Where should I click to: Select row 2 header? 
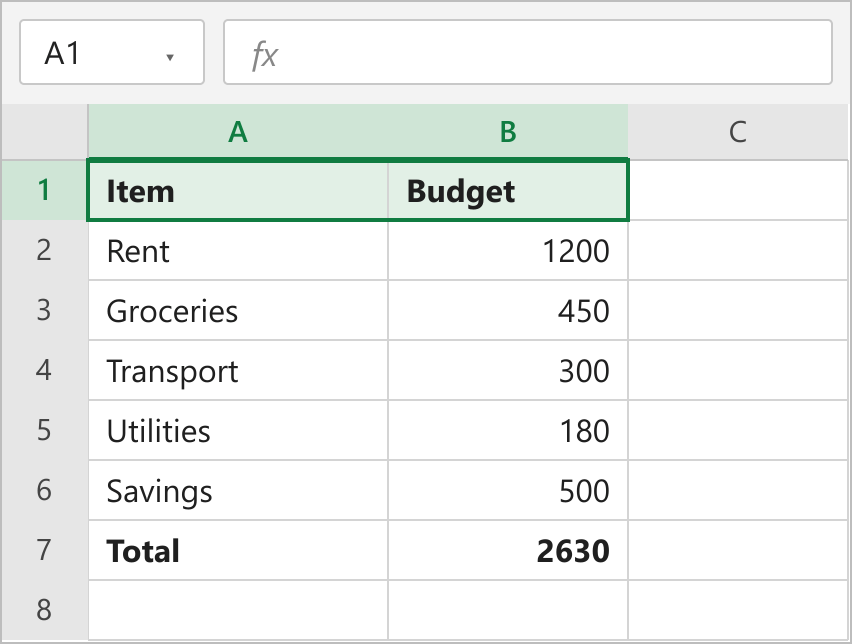pos(45,250)
